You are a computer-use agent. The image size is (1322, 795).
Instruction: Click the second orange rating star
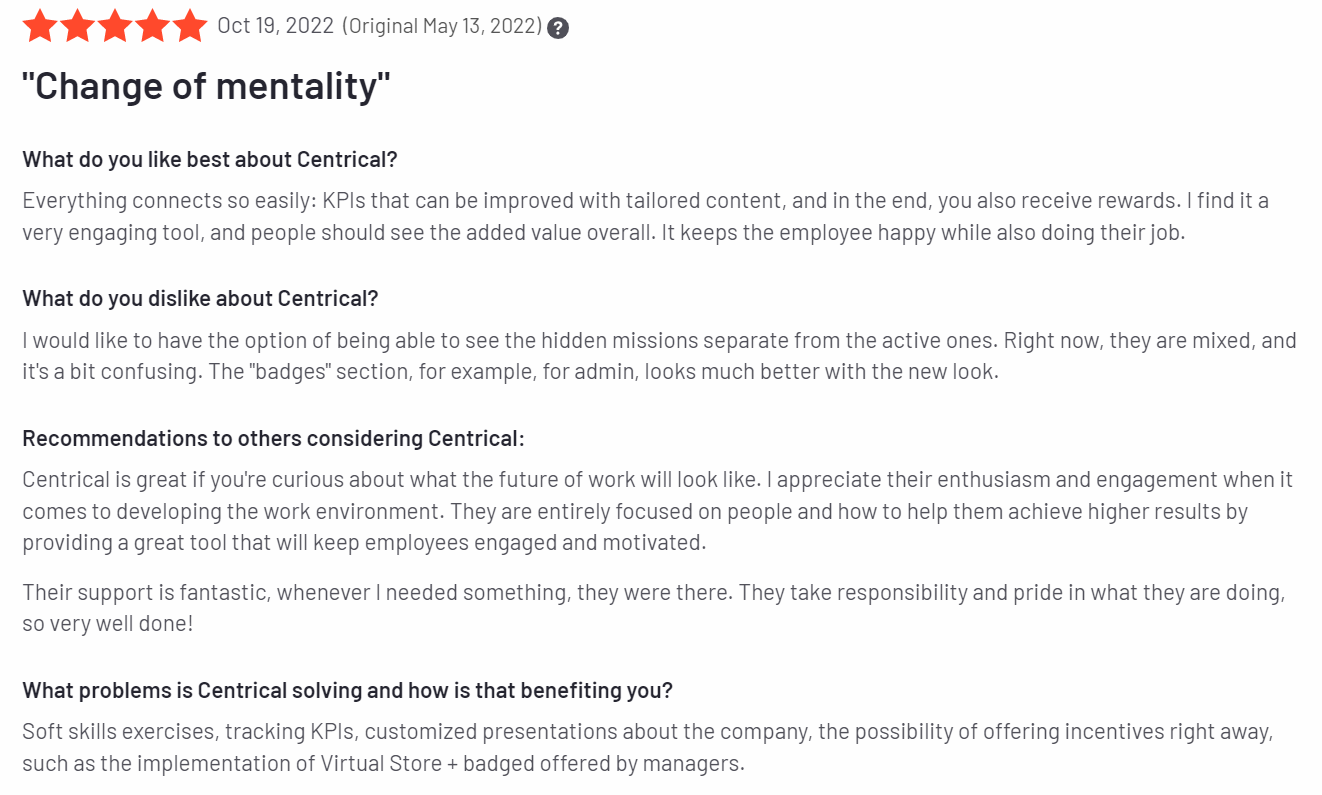(78, 26)
